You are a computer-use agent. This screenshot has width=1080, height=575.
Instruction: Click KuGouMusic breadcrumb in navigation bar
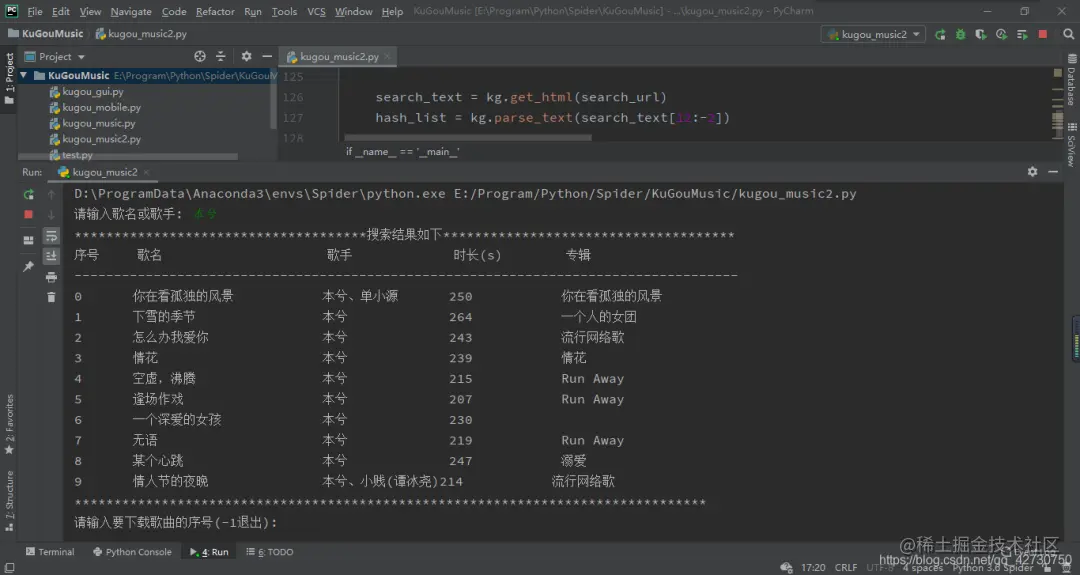[x=45, y=34]
